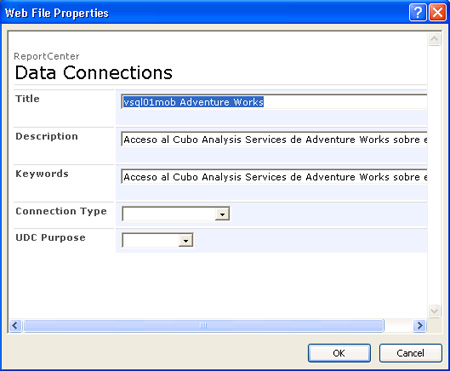The height and width of the screenshot is (371, 450).
Task: Click the Description label
Action: [x=47, y=136]
